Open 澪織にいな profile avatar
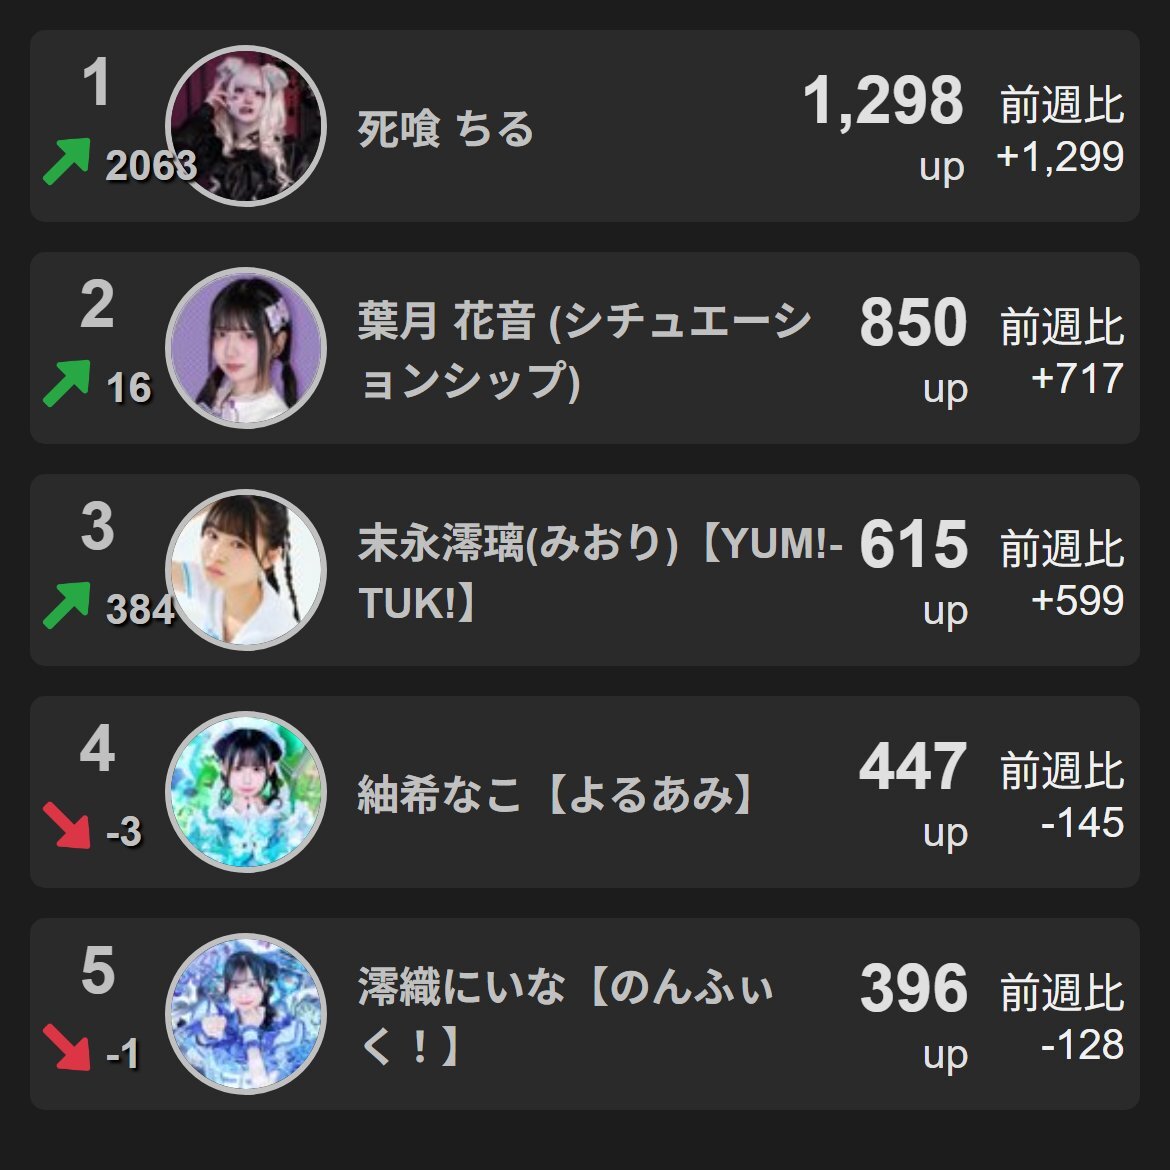 click(245, 1013)
